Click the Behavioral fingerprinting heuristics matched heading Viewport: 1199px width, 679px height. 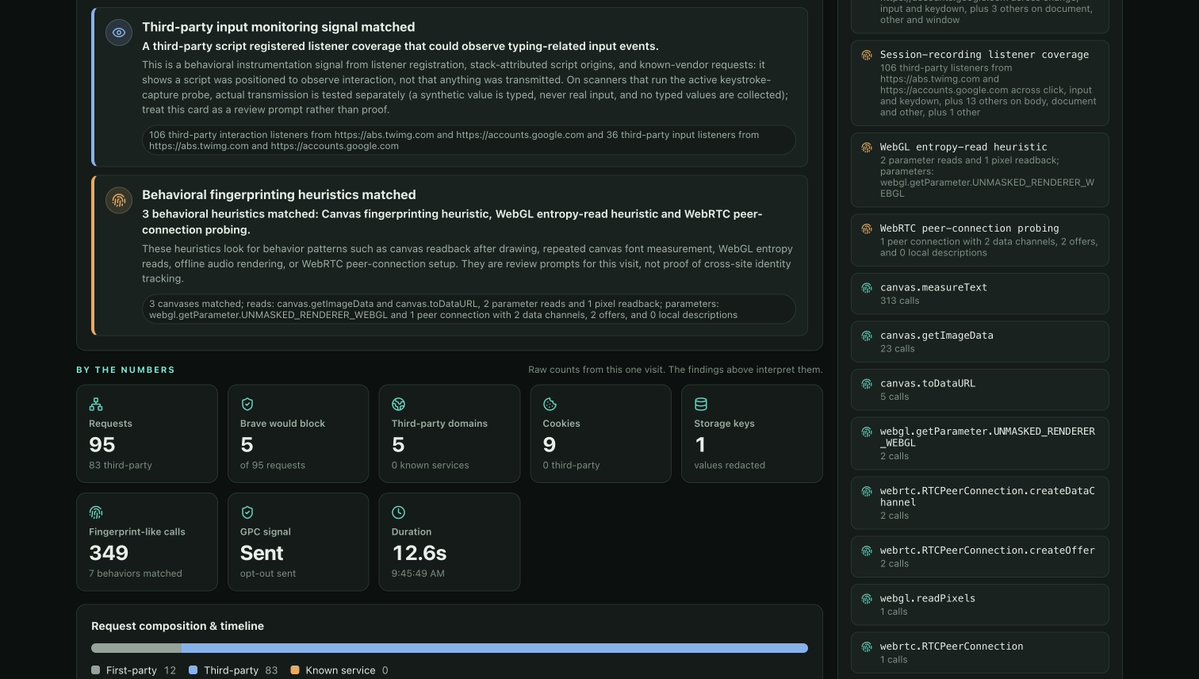[x=279, y=195]
